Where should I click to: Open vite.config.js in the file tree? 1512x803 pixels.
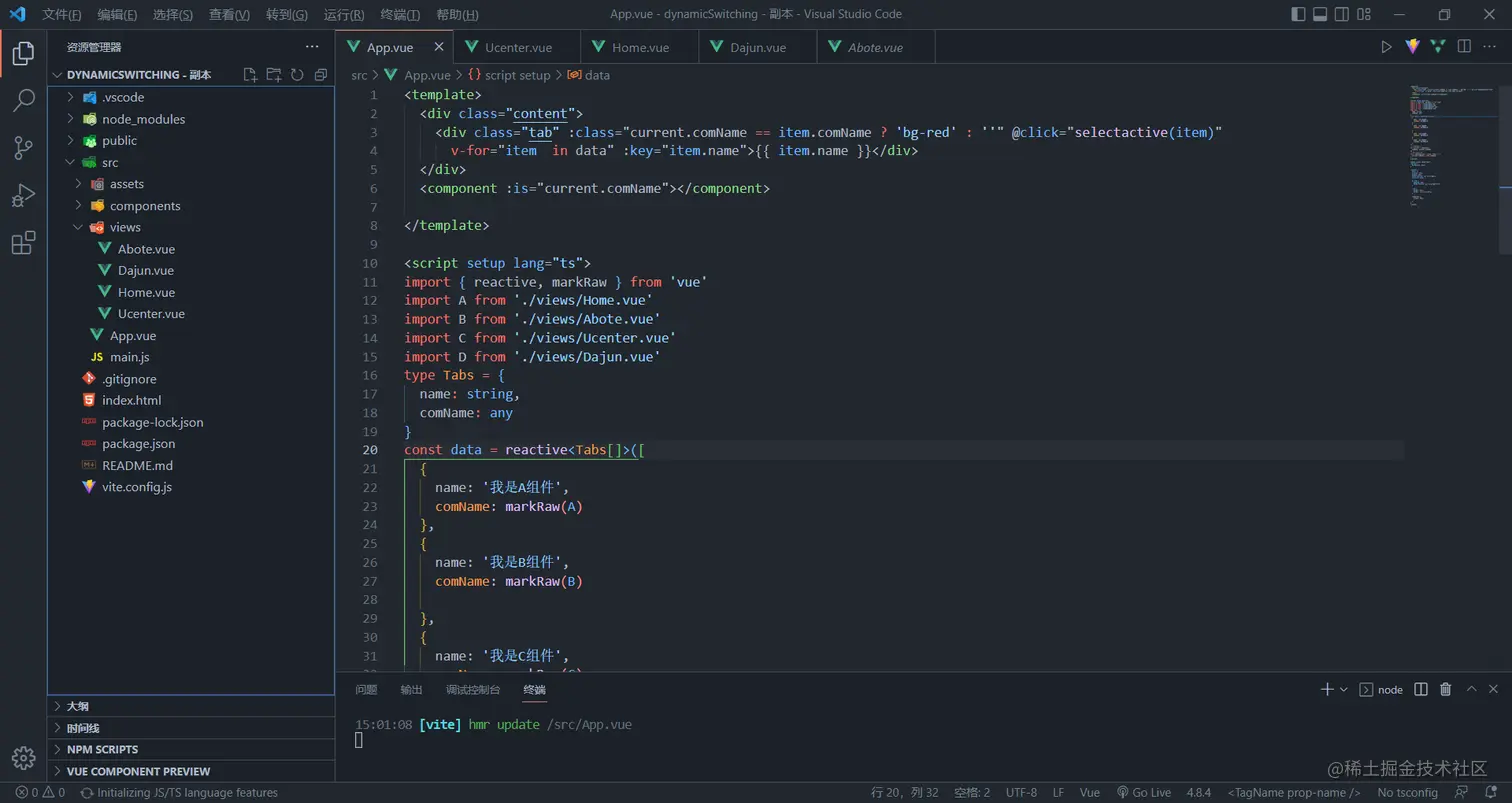[x=190, y=487]
